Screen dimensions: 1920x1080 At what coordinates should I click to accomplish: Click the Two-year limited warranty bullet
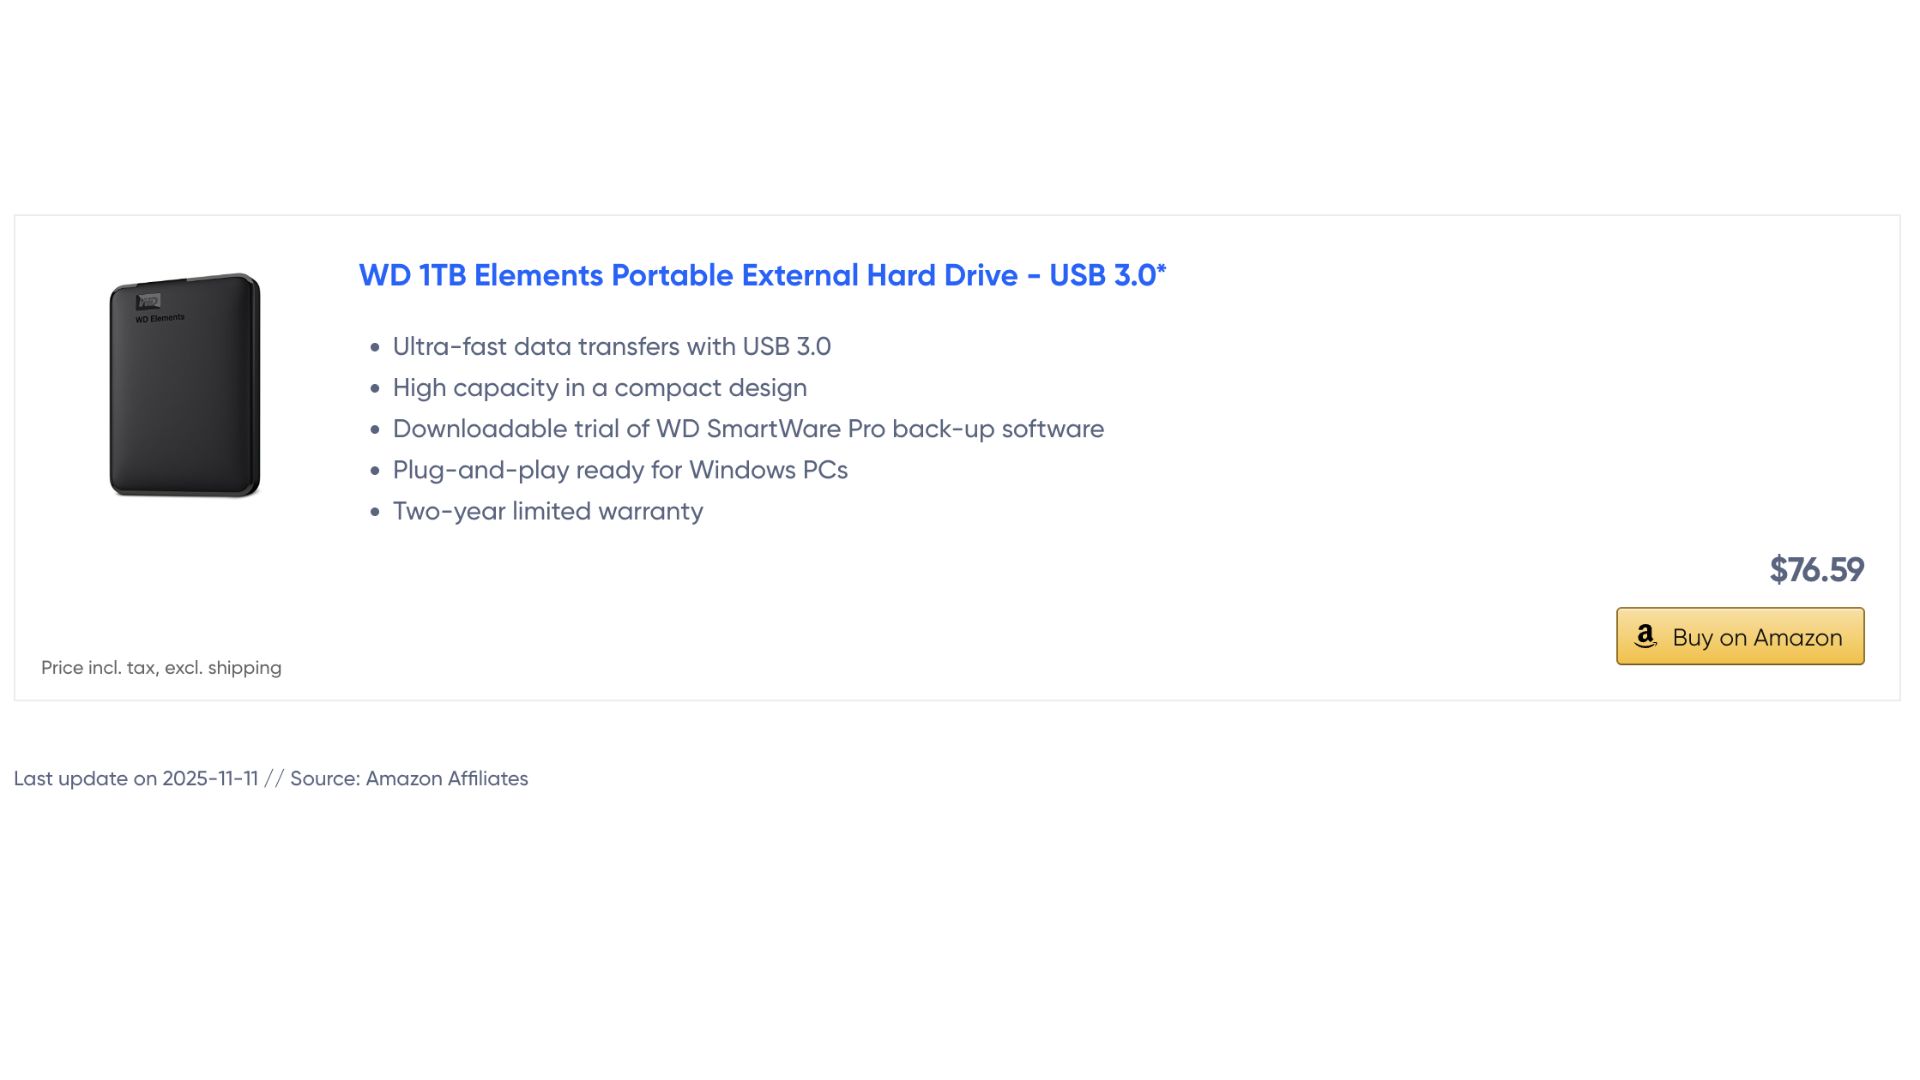pyautogui.click(x=547, y=511)
